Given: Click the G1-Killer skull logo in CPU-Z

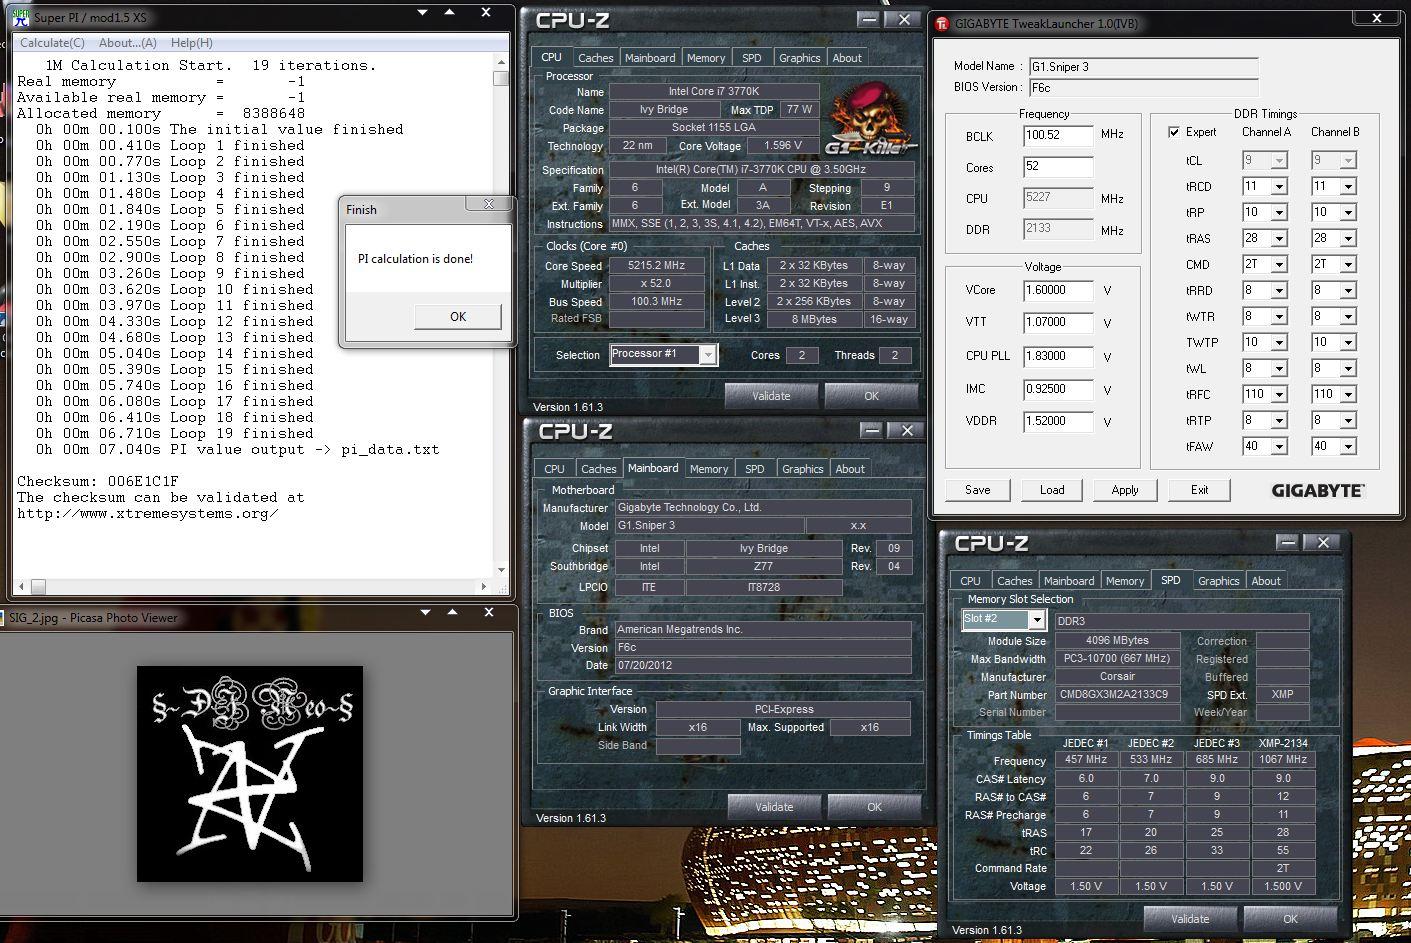Looking at the screenshot, I should 870,119.
